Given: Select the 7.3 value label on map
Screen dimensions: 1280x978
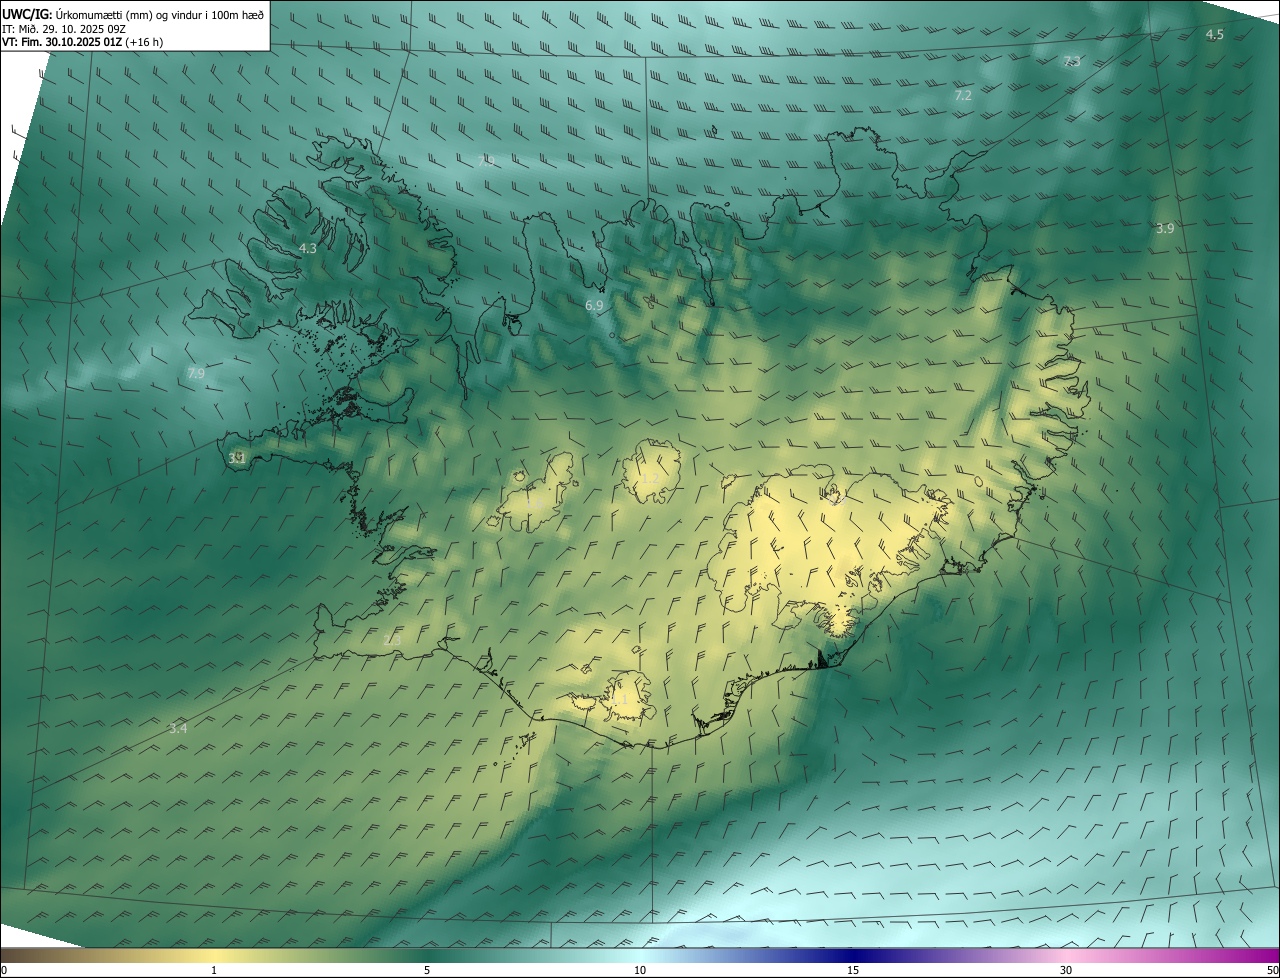Looking at the screenshot, I should (x=1071, y=61).
